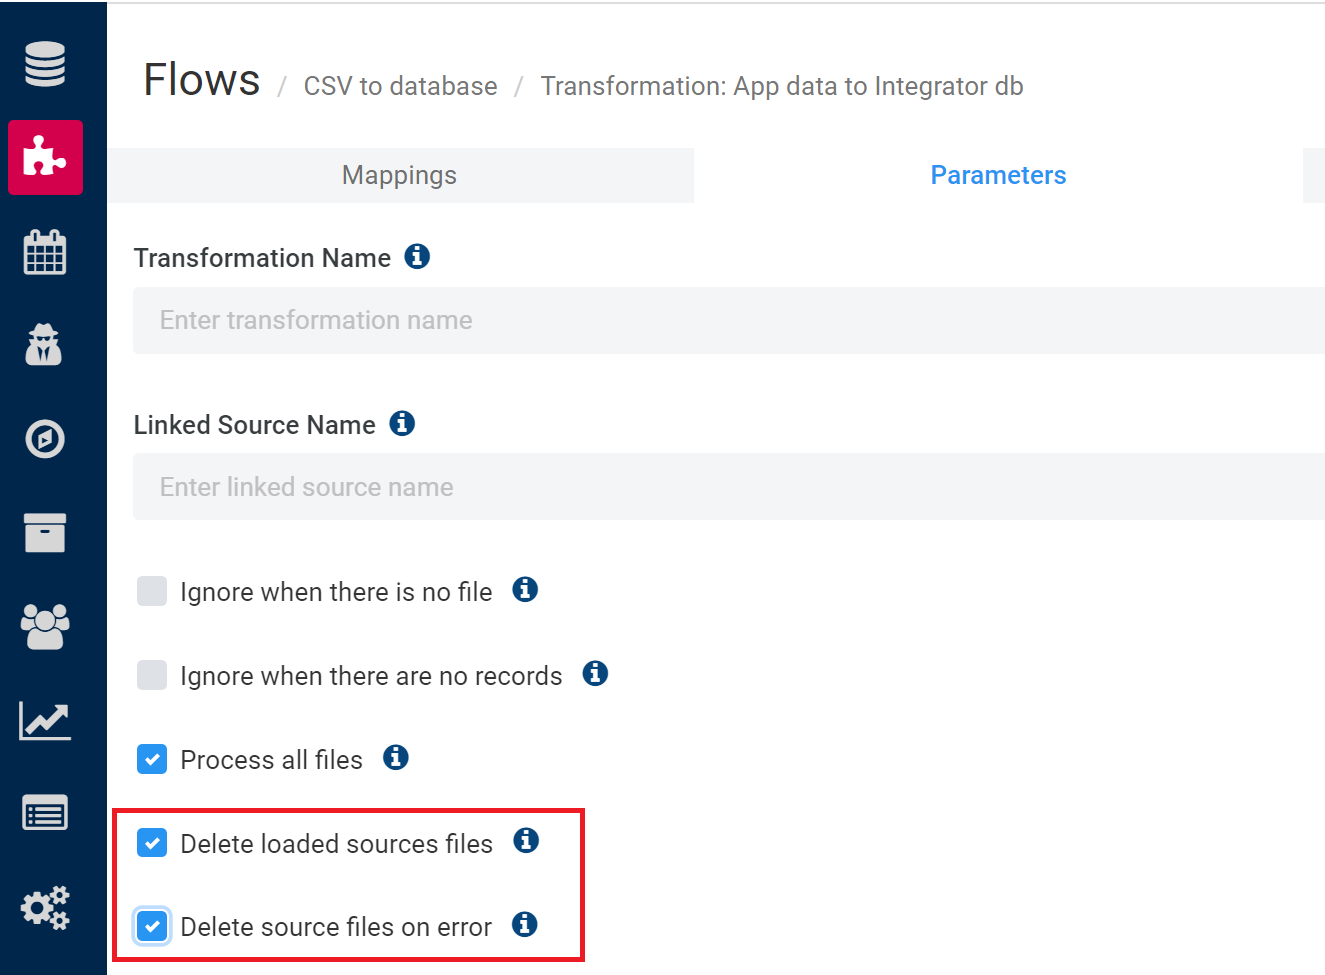
Task: Open the Connections panel via database icon
Action: tap(45, 63)
